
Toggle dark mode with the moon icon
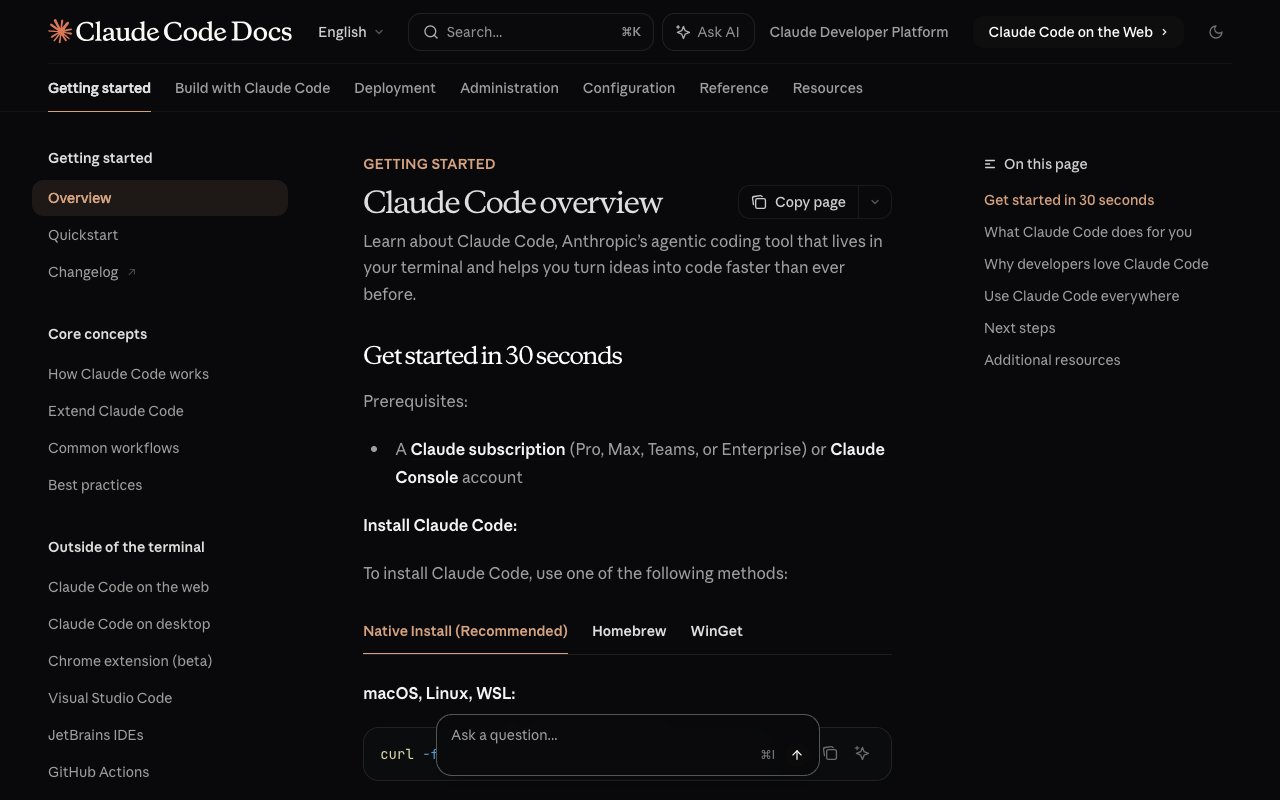tap(1216, 32)
